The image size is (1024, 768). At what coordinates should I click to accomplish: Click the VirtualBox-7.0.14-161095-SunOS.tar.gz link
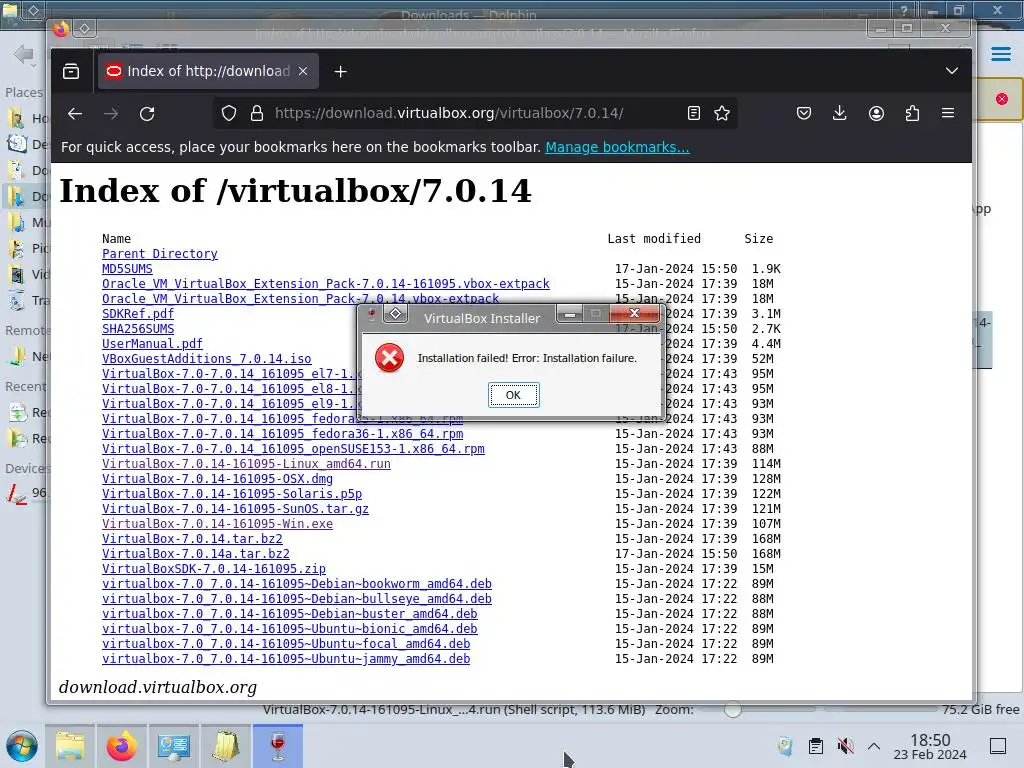click(235, 509)
